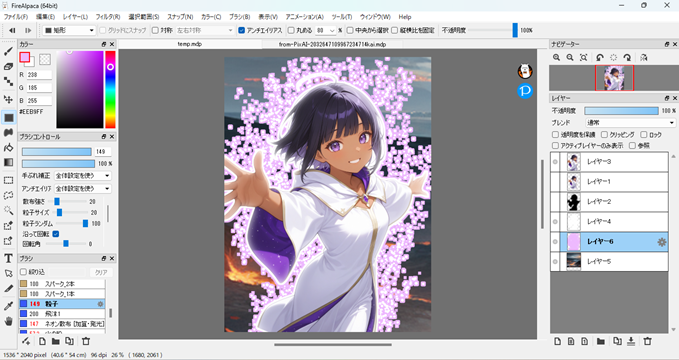
Task: Click the Undo arrow in top toolbar
Action: pos(12,30)
